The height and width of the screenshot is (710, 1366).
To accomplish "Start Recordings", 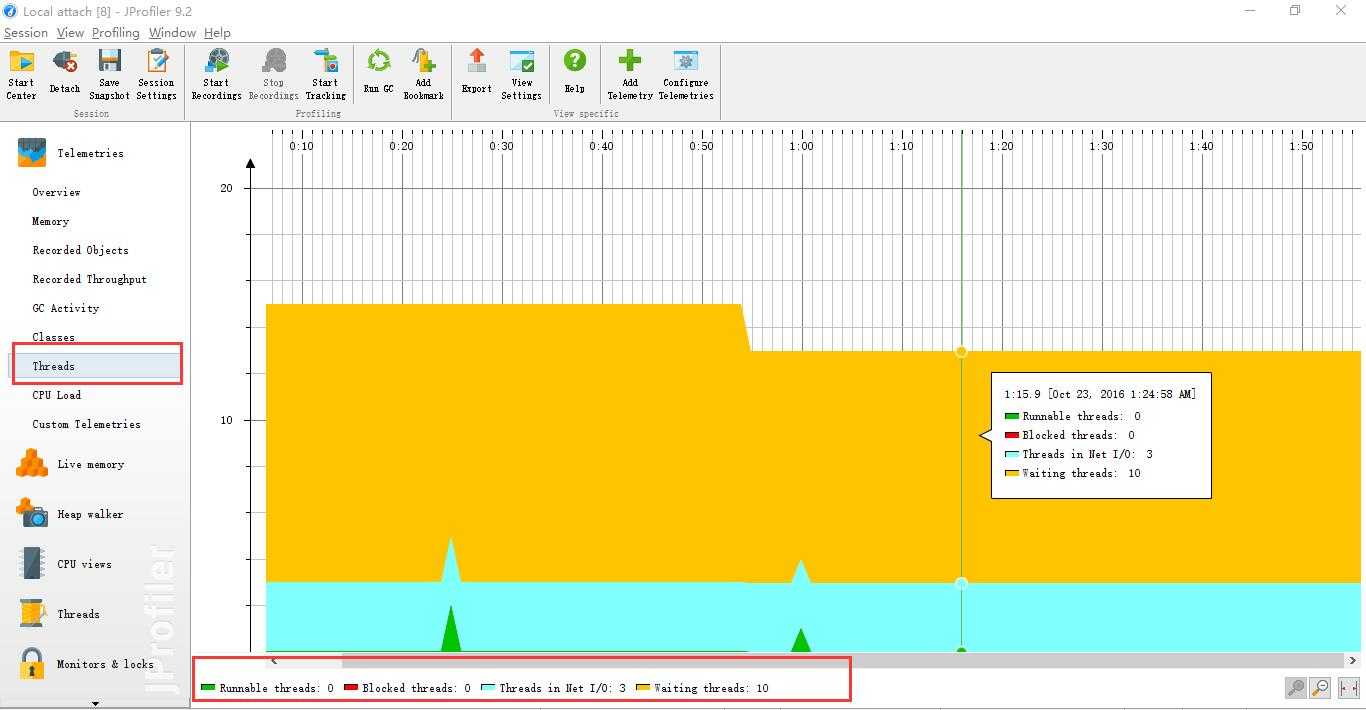I will coord(216,74).
